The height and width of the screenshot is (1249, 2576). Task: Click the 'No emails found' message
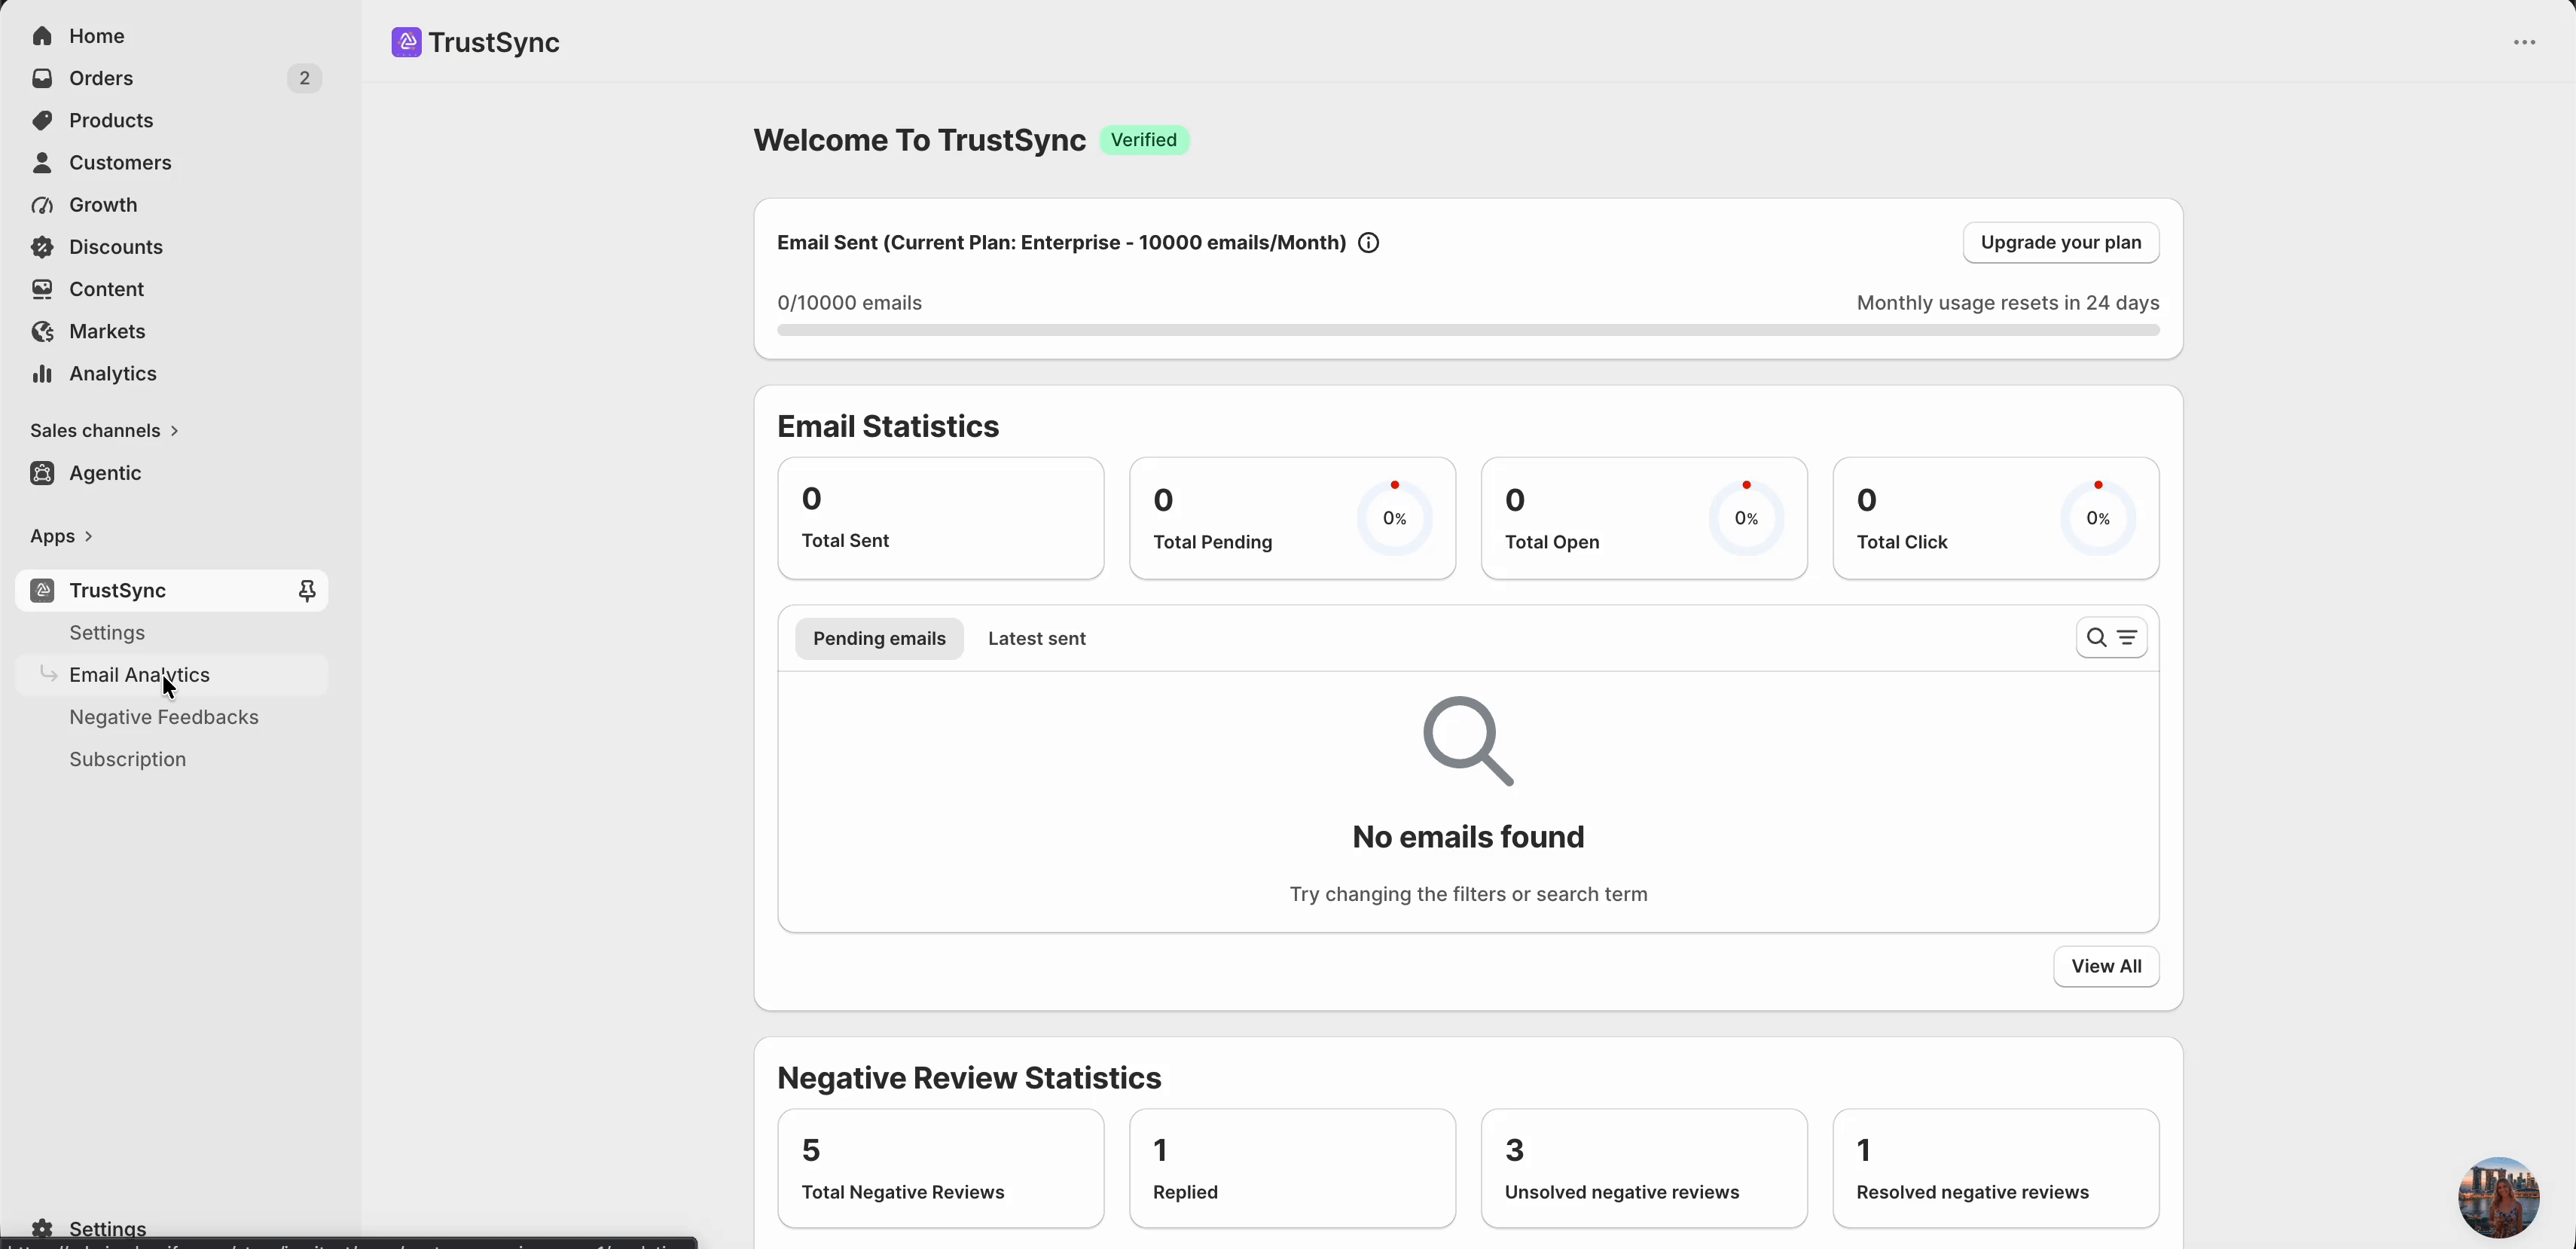coord(1468,837)
